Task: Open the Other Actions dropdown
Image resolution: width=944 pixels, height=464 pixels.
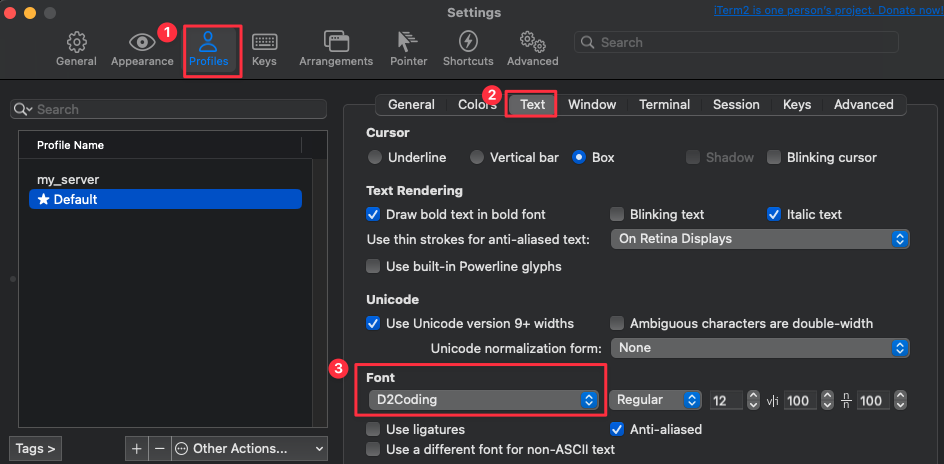Action: [x=250, y=448]
